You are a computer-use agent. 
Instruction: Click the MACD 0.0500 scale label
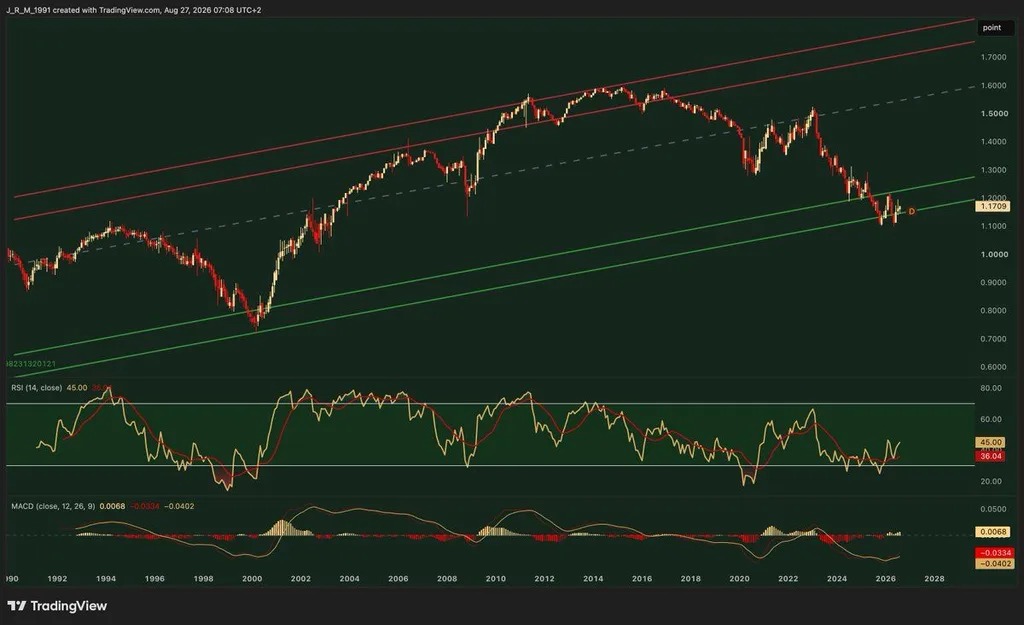[x=993, y=509]
